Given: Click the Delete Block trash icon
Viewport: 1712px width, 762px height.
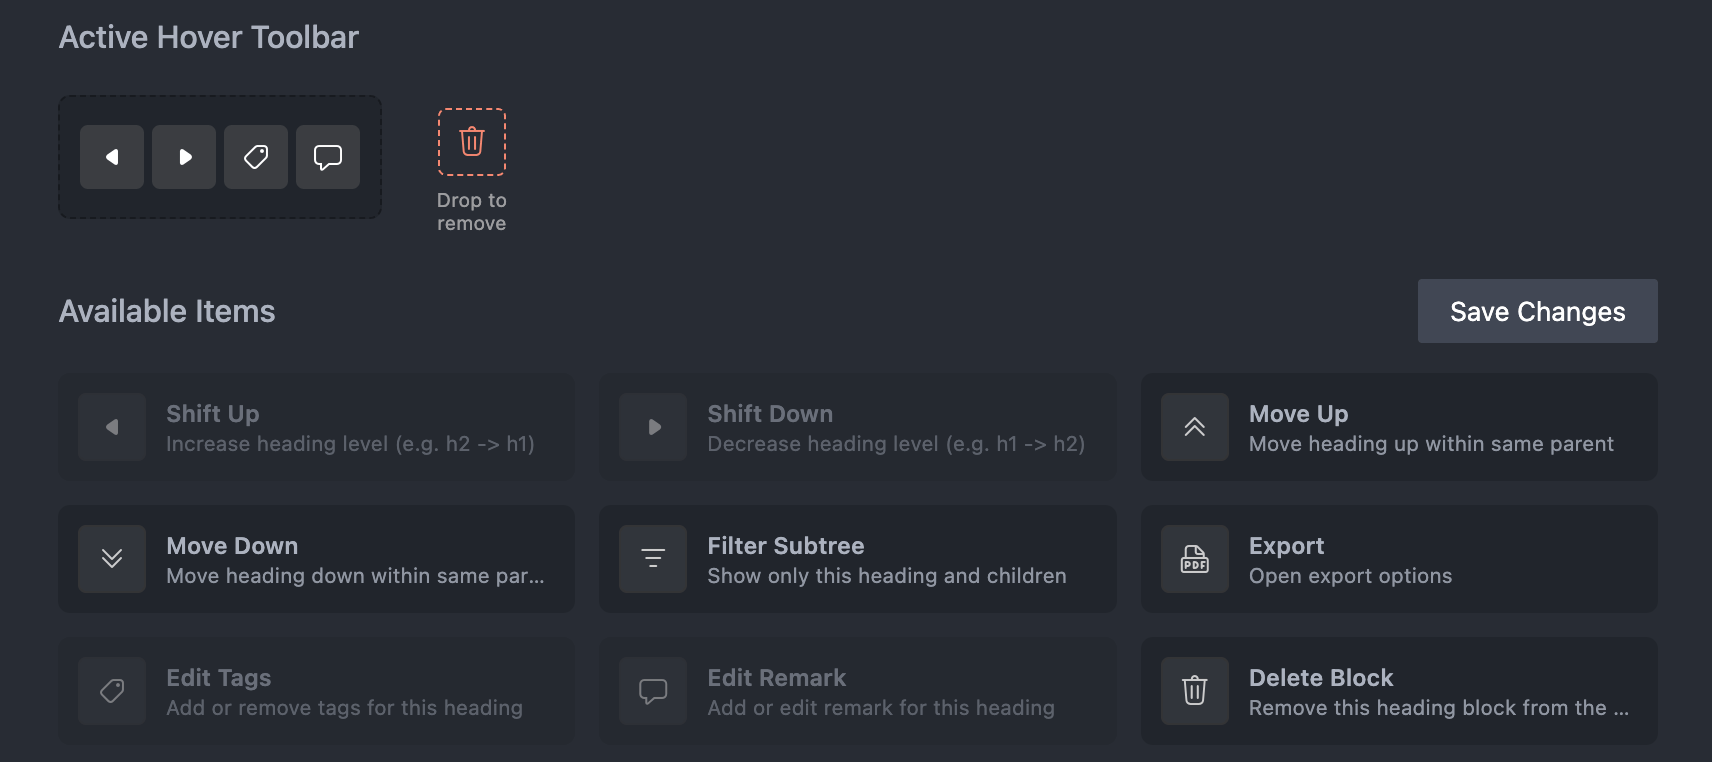Looking at the screenshot, I should click(x=1194, y=691).
